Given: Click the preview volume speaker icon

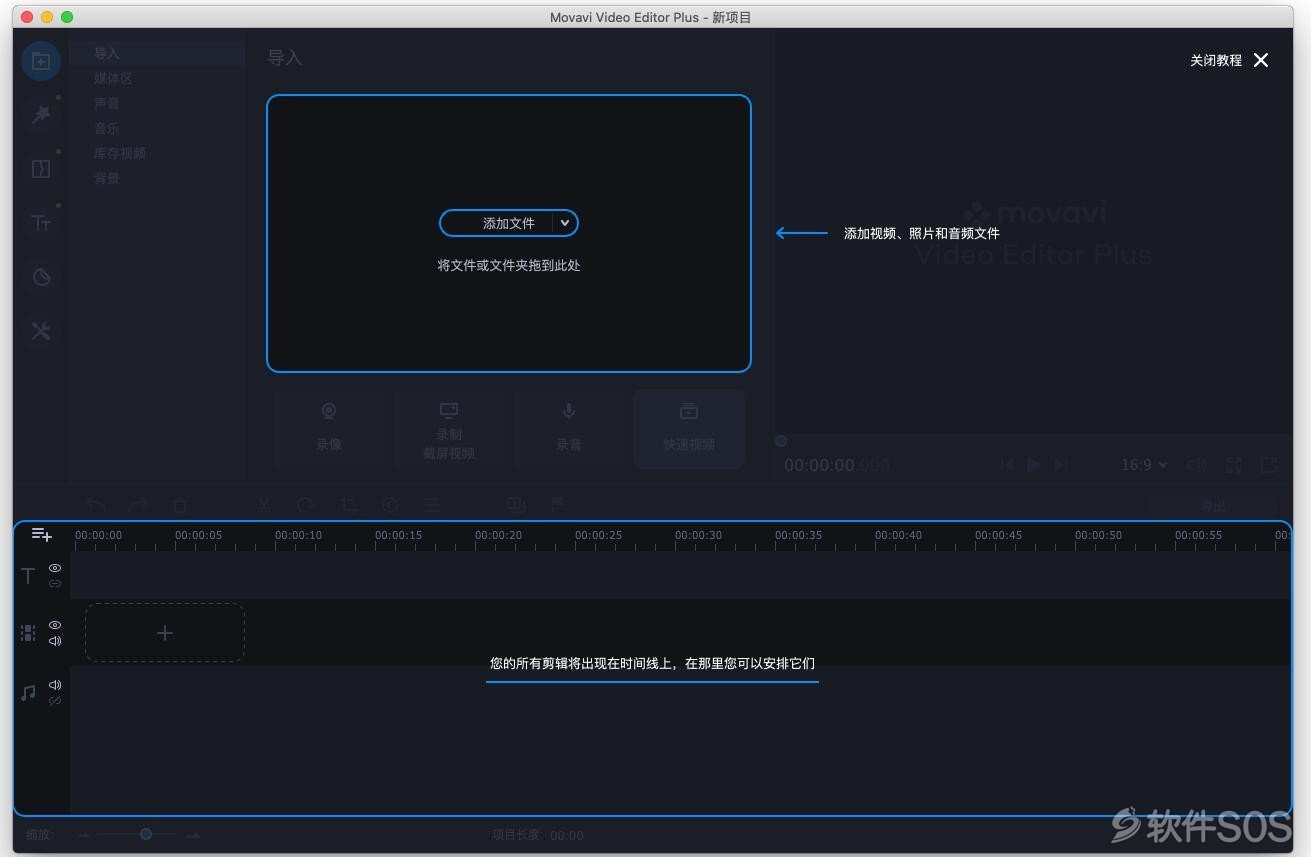Looking at the screenshot, I should point(1196,465).
